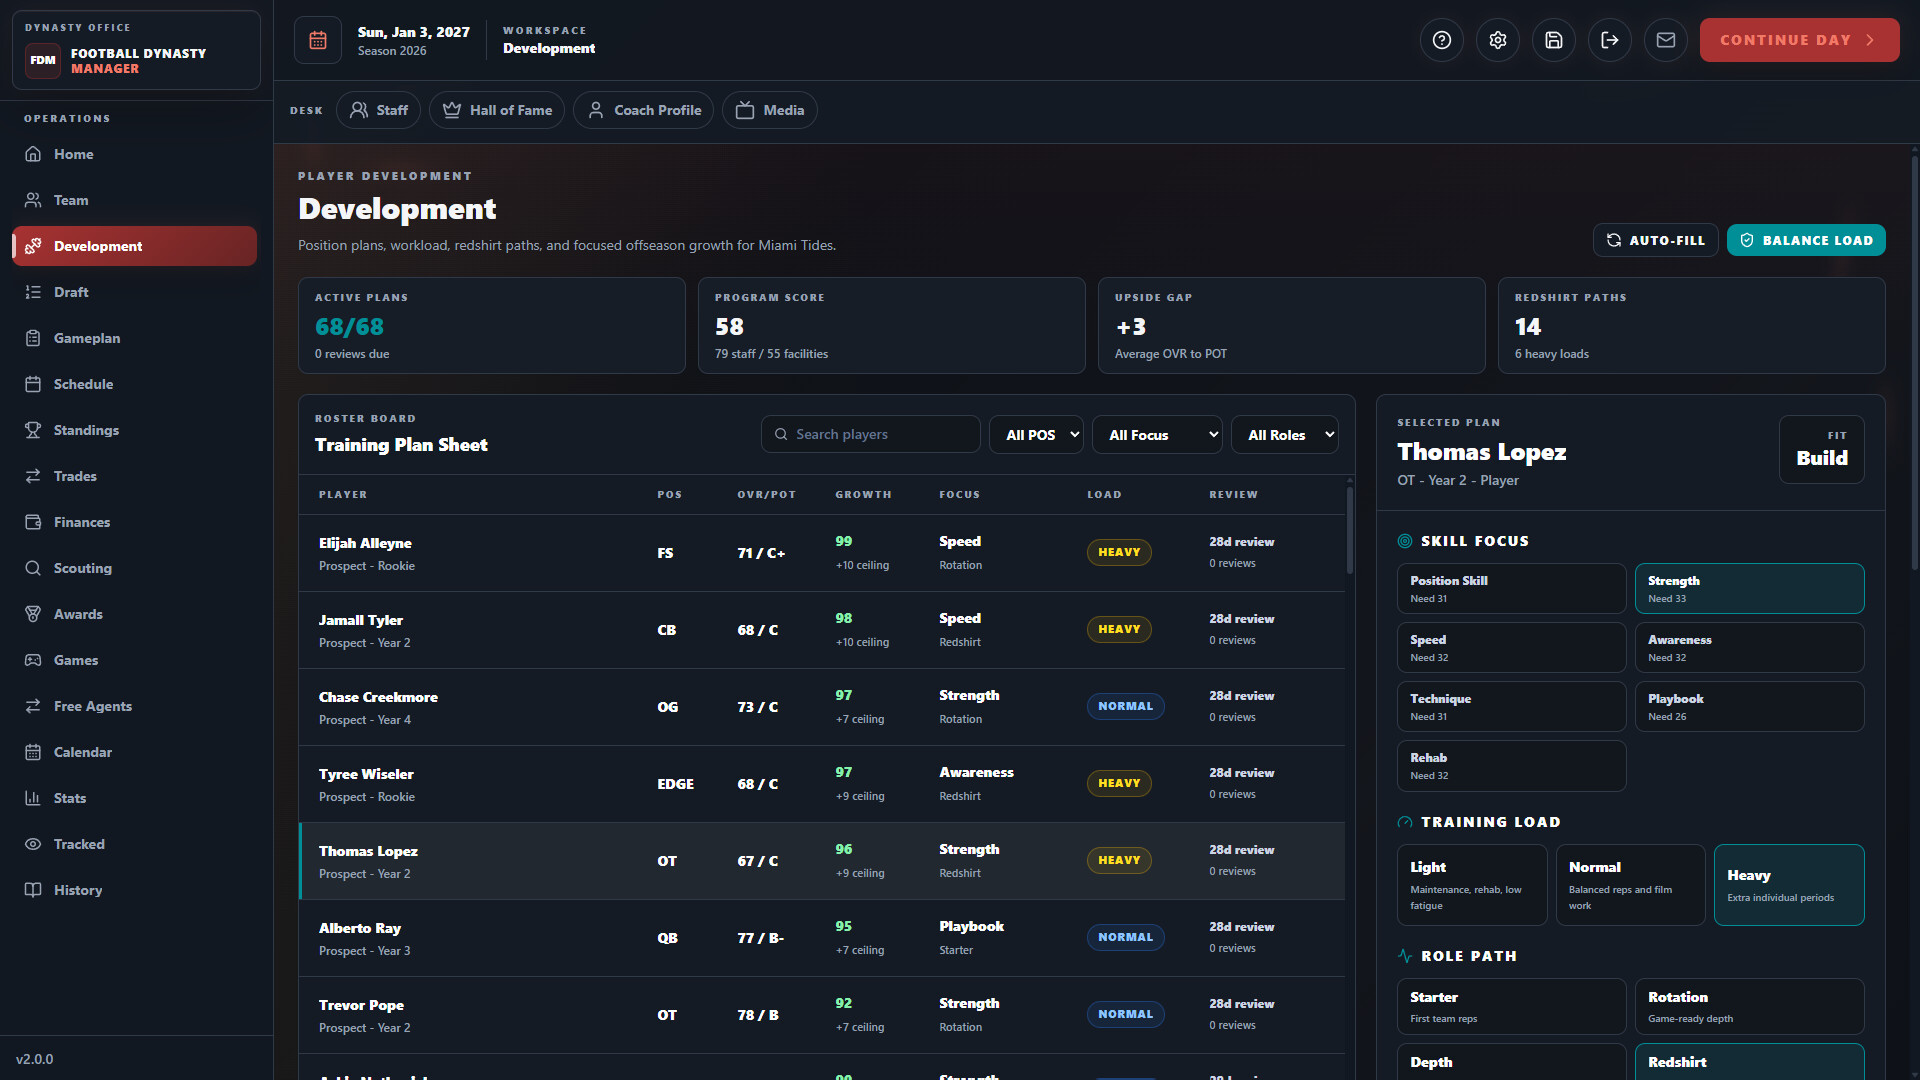The image size is (1920, 1080).
Task: Open the Finances sidebar item
Action: point(134,522)
